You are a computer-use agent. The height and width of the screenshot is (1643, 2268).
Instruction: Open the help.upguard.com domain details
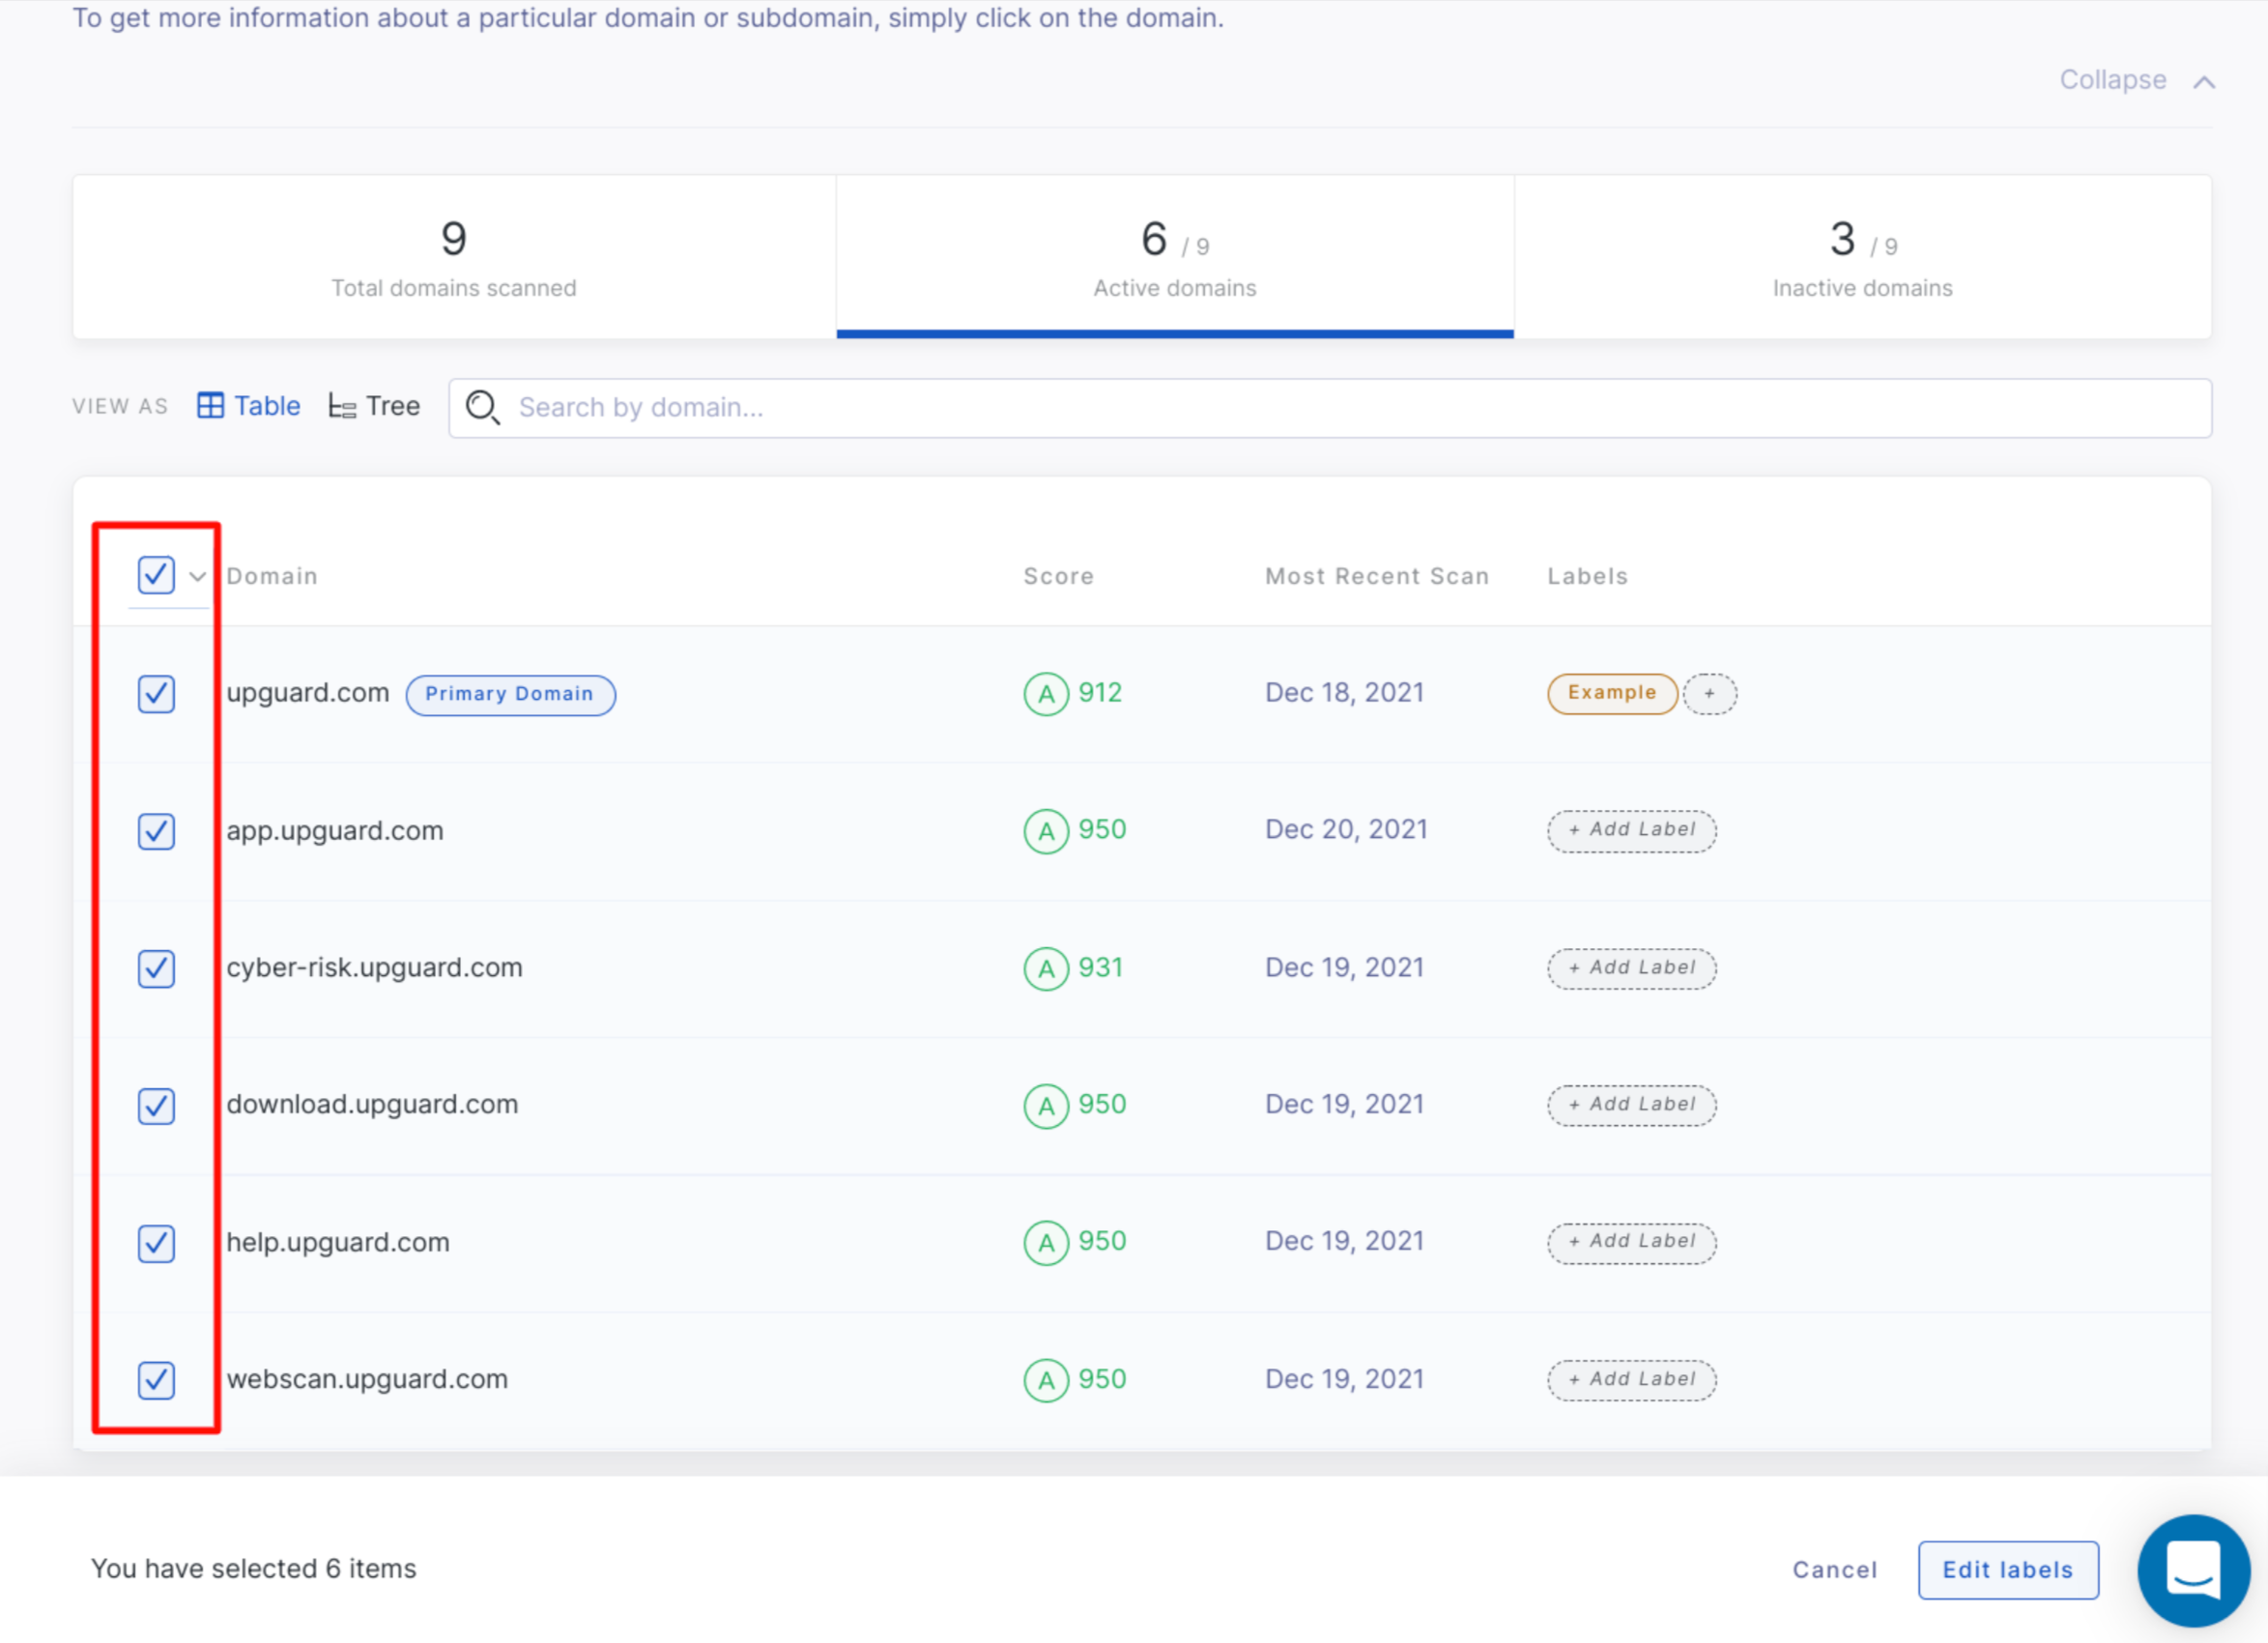tap(338, 1243)
